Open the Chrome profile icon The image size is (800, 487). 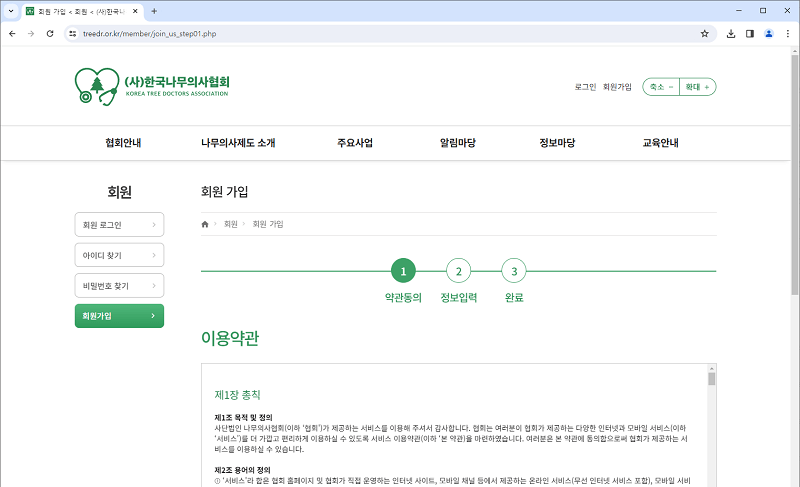pyautogui.click(x=769, y=34)
